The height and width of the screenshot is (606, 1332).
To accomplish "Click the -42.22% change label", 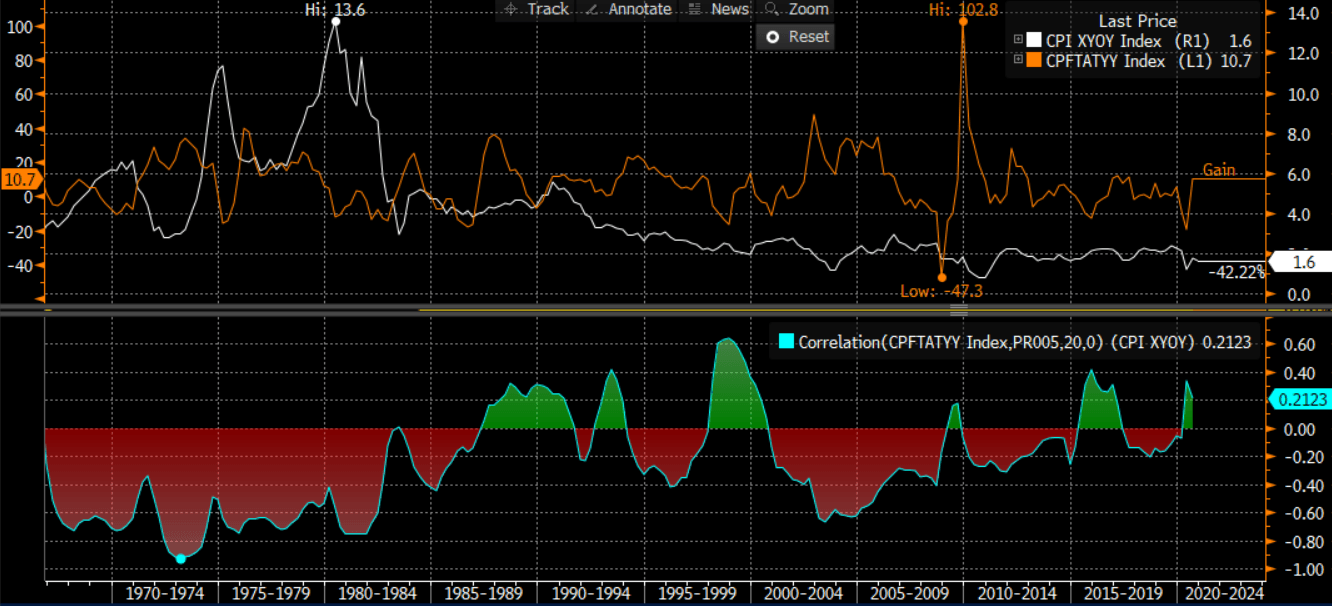I will click(1236, 271).
